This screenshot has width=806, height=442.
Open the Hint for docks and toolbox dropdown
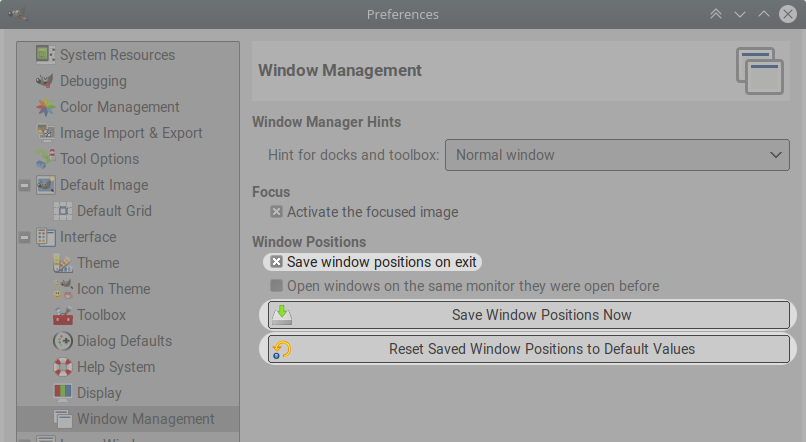(617, 155)
